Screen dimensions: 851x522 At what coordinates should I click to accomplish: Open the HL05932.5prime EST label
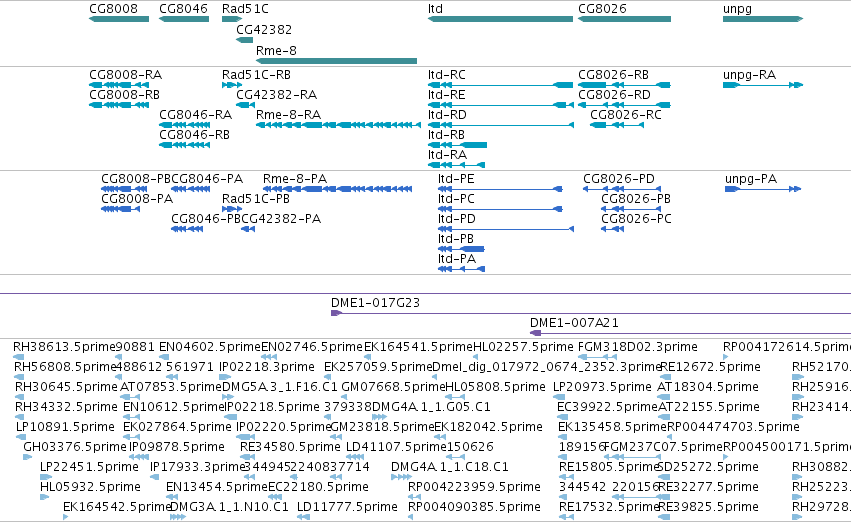pos(90,487)
